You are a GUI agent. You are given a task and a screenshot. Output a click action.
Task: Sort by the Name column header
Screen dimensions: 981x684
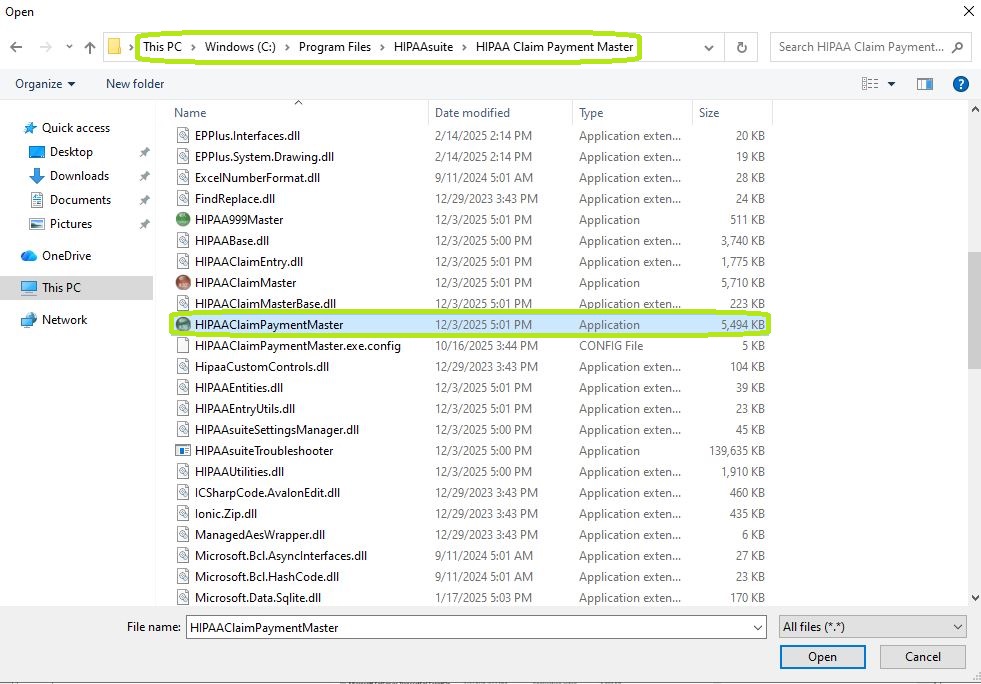coord(190,113)
